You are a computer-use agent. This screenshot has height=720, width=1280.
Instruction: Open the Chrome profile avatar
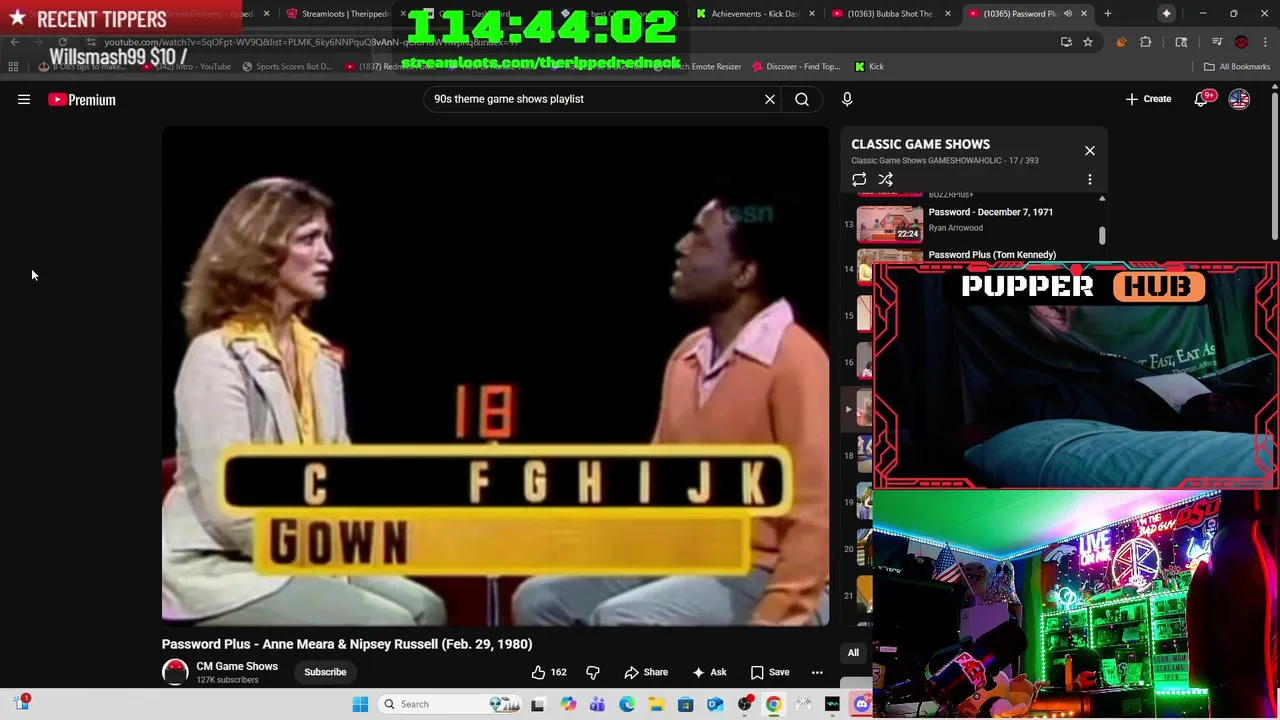point(1241,42)
